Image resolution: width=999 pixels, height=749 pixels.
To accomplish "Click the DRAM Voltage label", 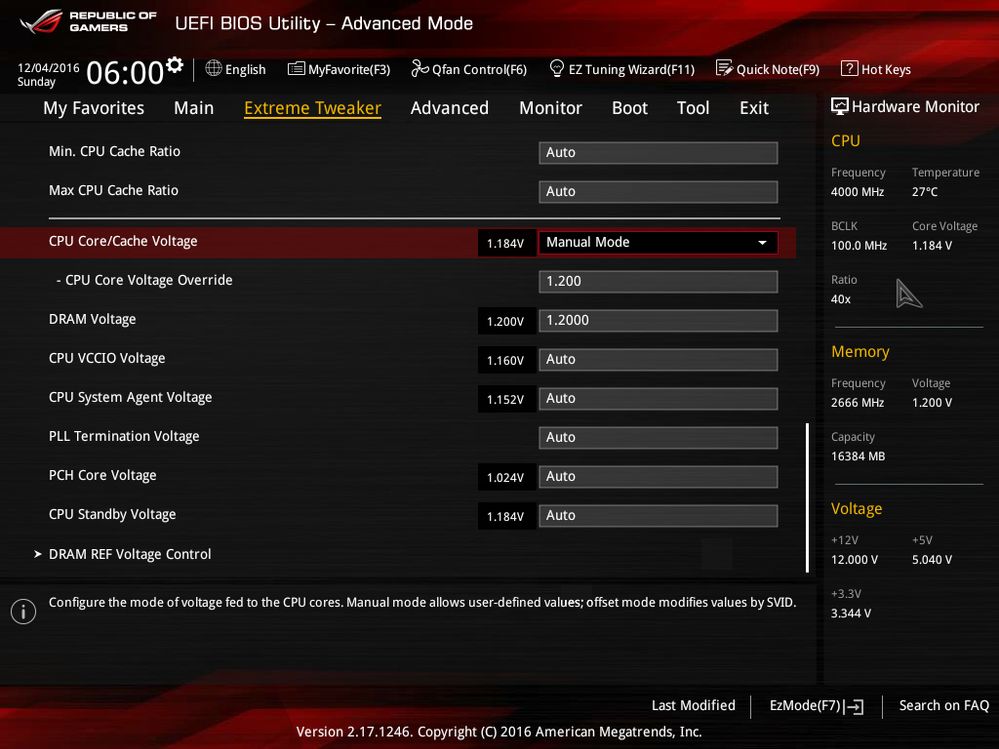I will (x=92, y=319).
